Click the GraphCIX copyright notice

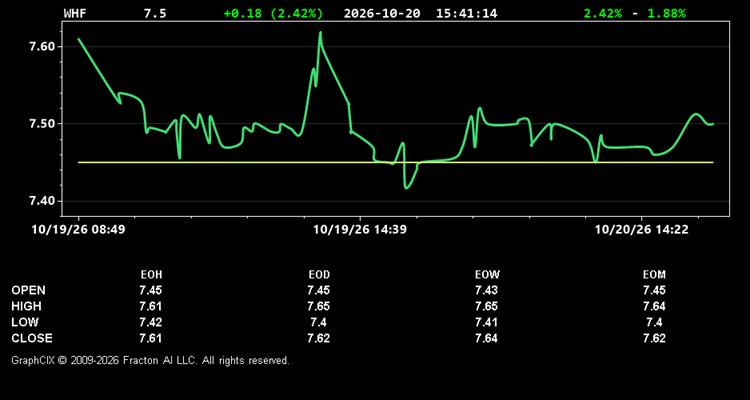pos(150,360)
